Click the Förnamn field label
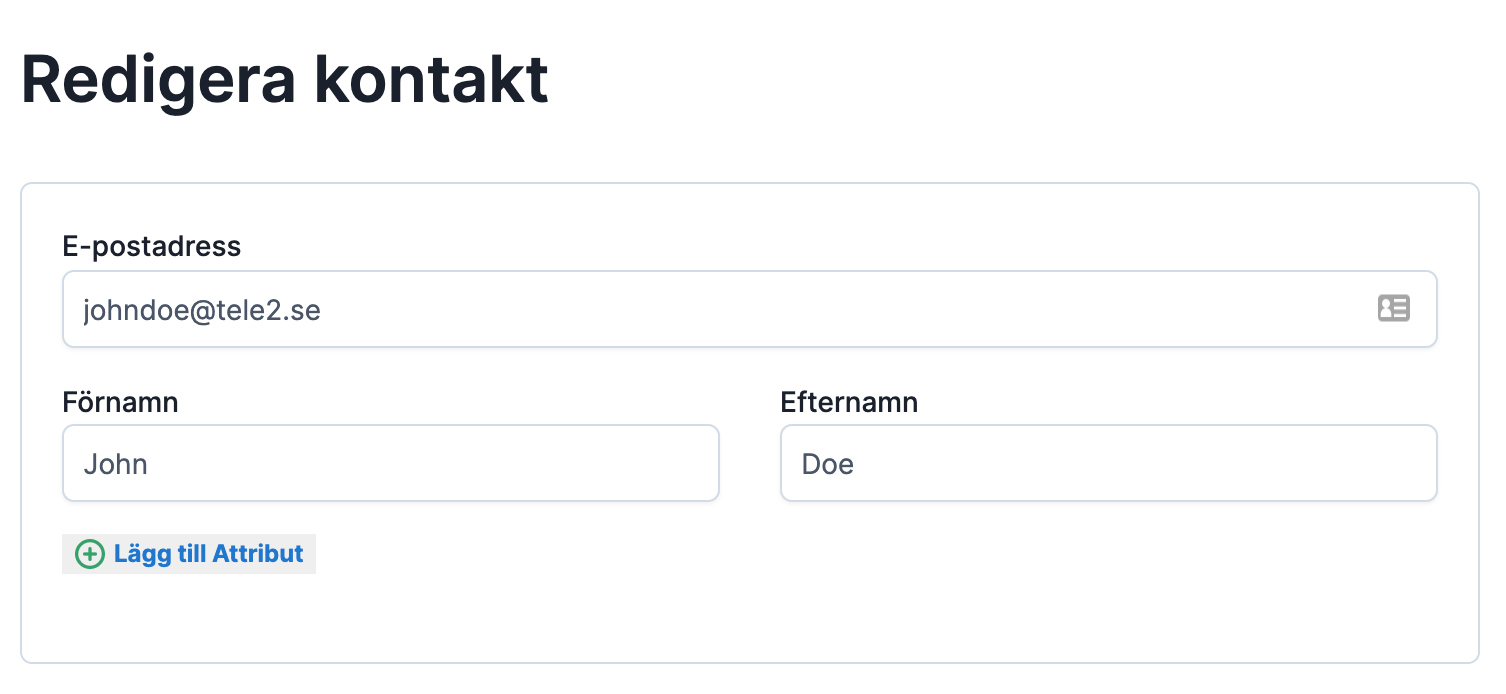The image size is (1506, 694). point(120,402)
